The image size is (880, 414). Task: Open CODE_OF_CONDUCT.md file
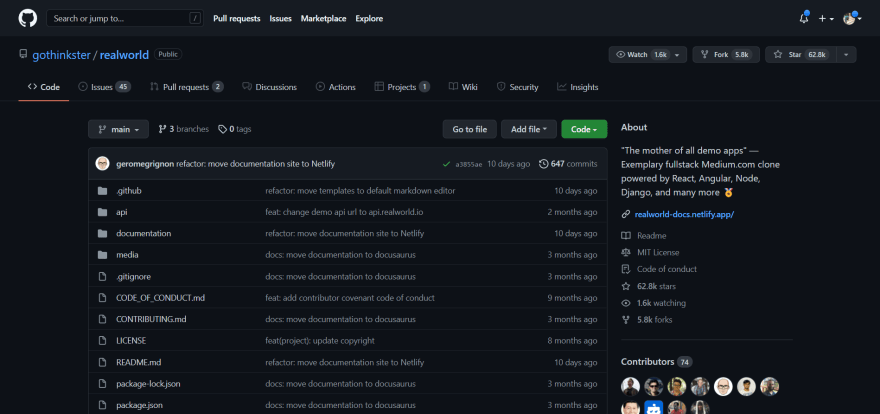[161, 298]
